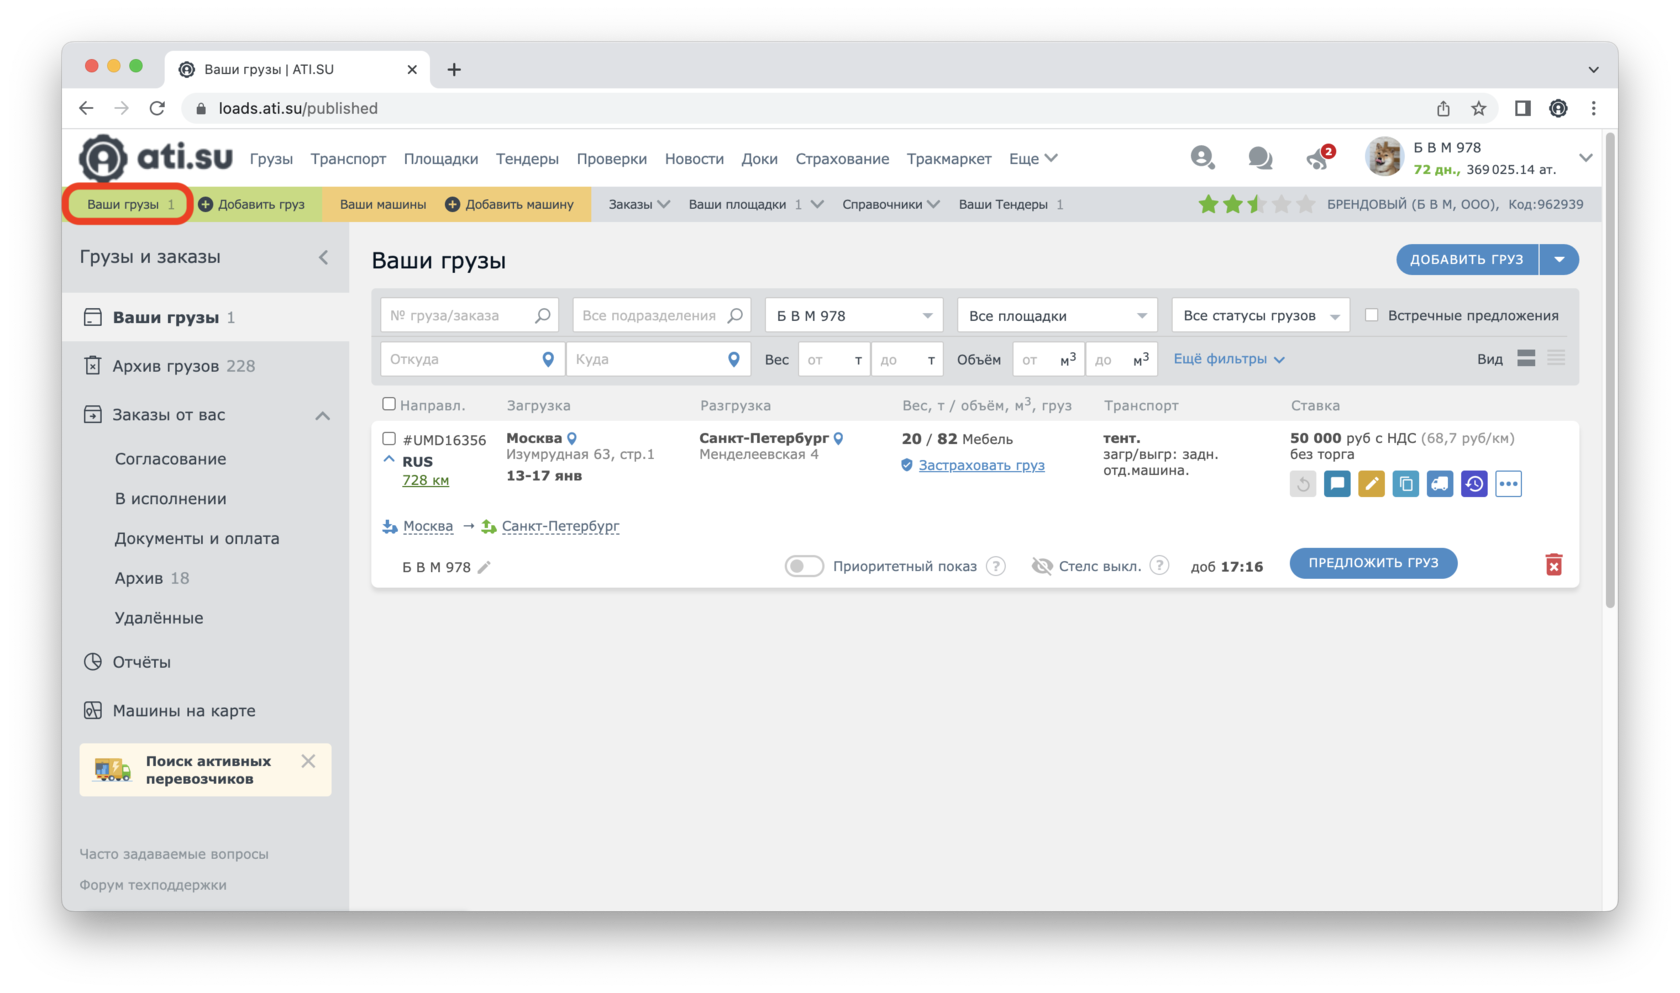The height and width of the screenshot is (993, 1680).
Task: Collapse the Грузы и заказы sidebar
Action: (323, 257)
